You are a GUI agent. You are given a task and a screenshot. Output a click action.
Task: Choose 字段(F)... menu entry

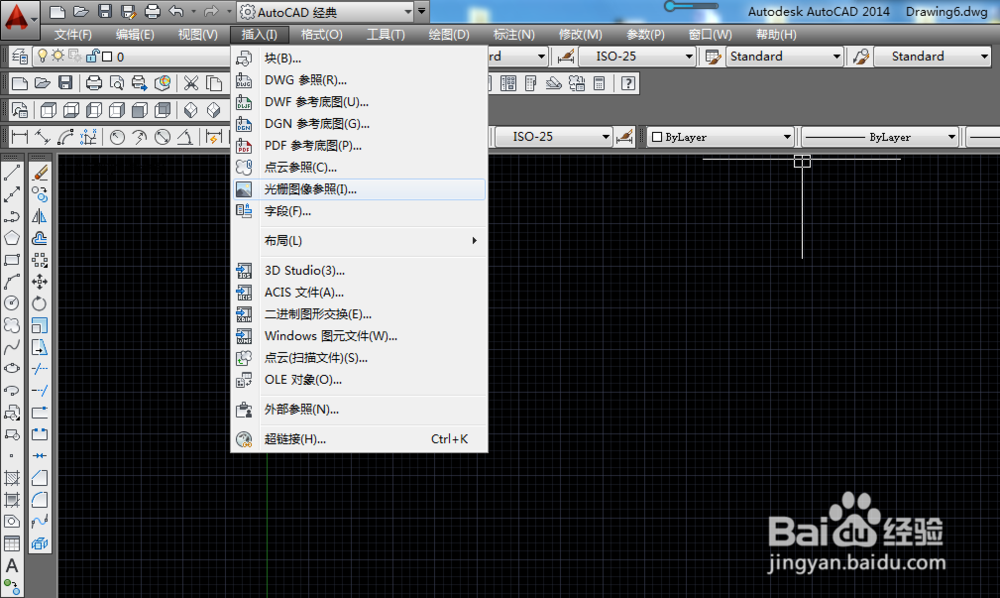(x=359, y=211)
